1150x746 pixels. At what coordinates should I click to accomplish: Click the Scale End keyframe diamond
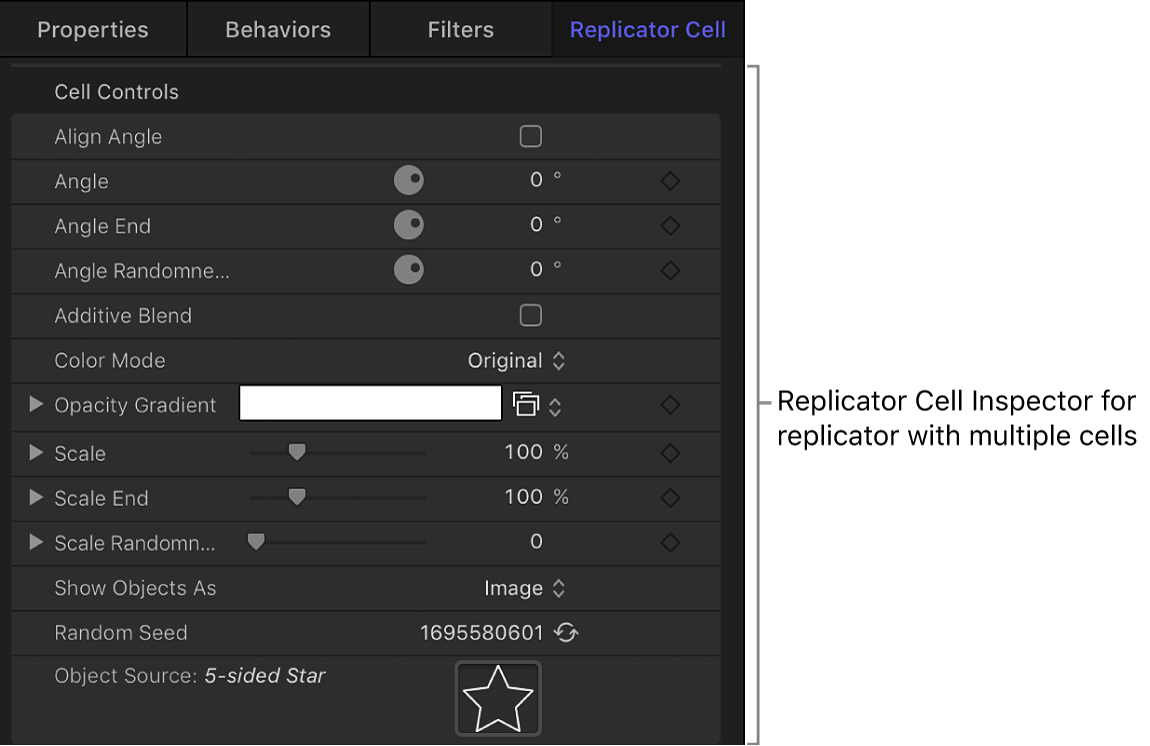pos(670,498)
